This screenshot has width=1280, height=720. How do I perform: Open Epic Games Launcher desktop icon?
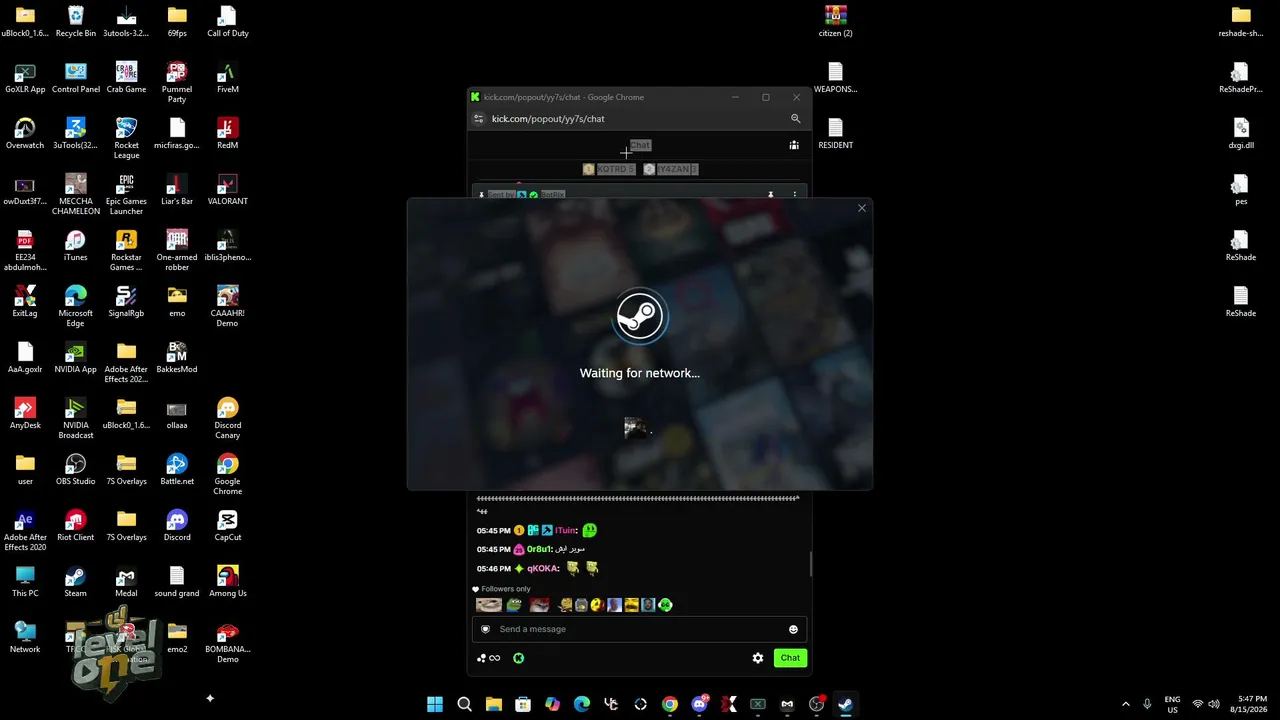[126, 194]
